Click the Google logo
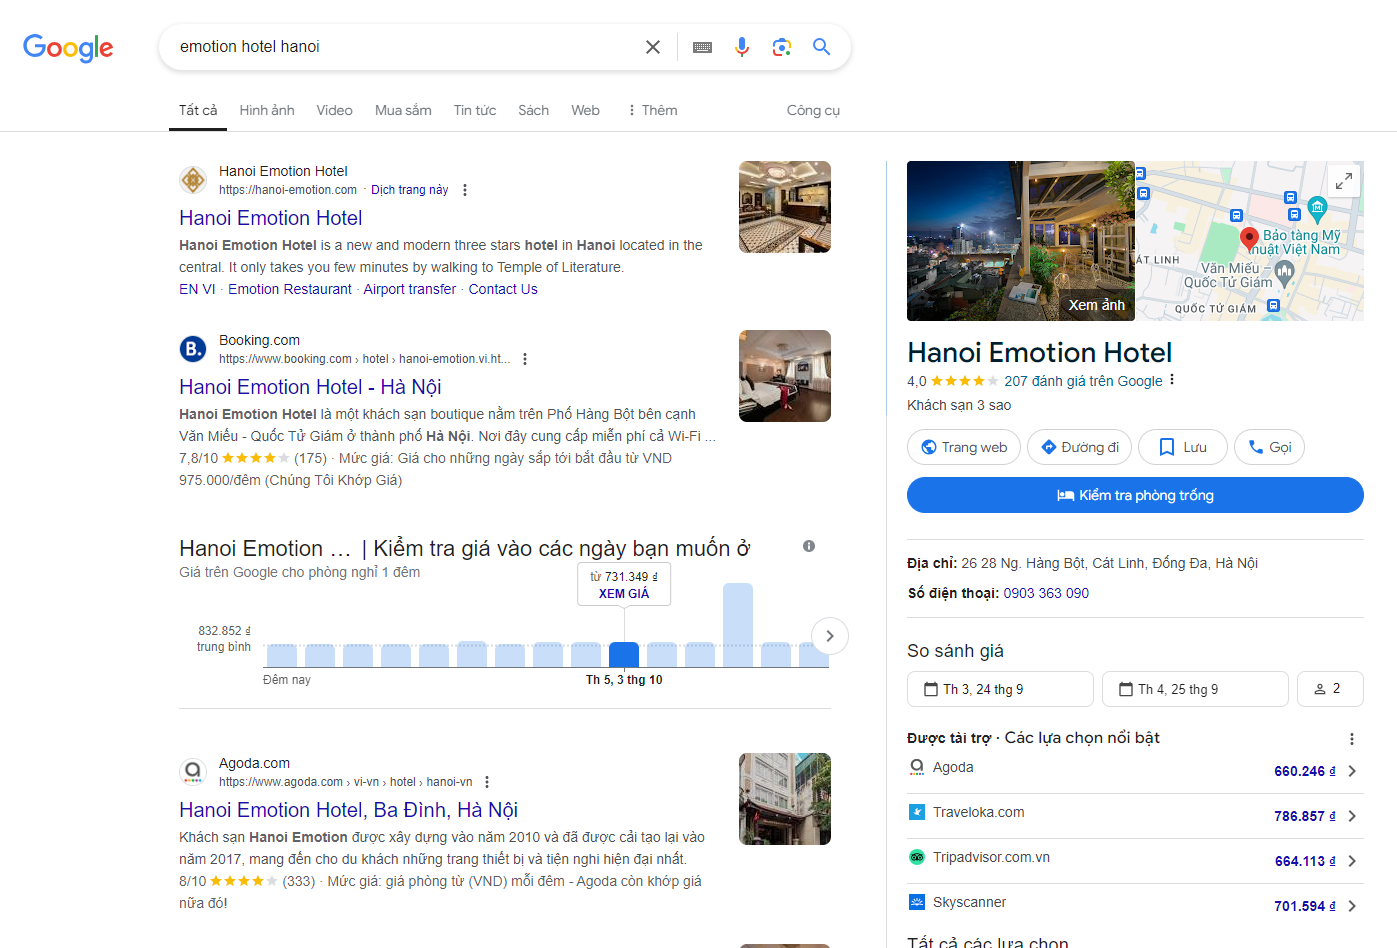This screenshot has height=948, width=1397. [x=68, y=47]
